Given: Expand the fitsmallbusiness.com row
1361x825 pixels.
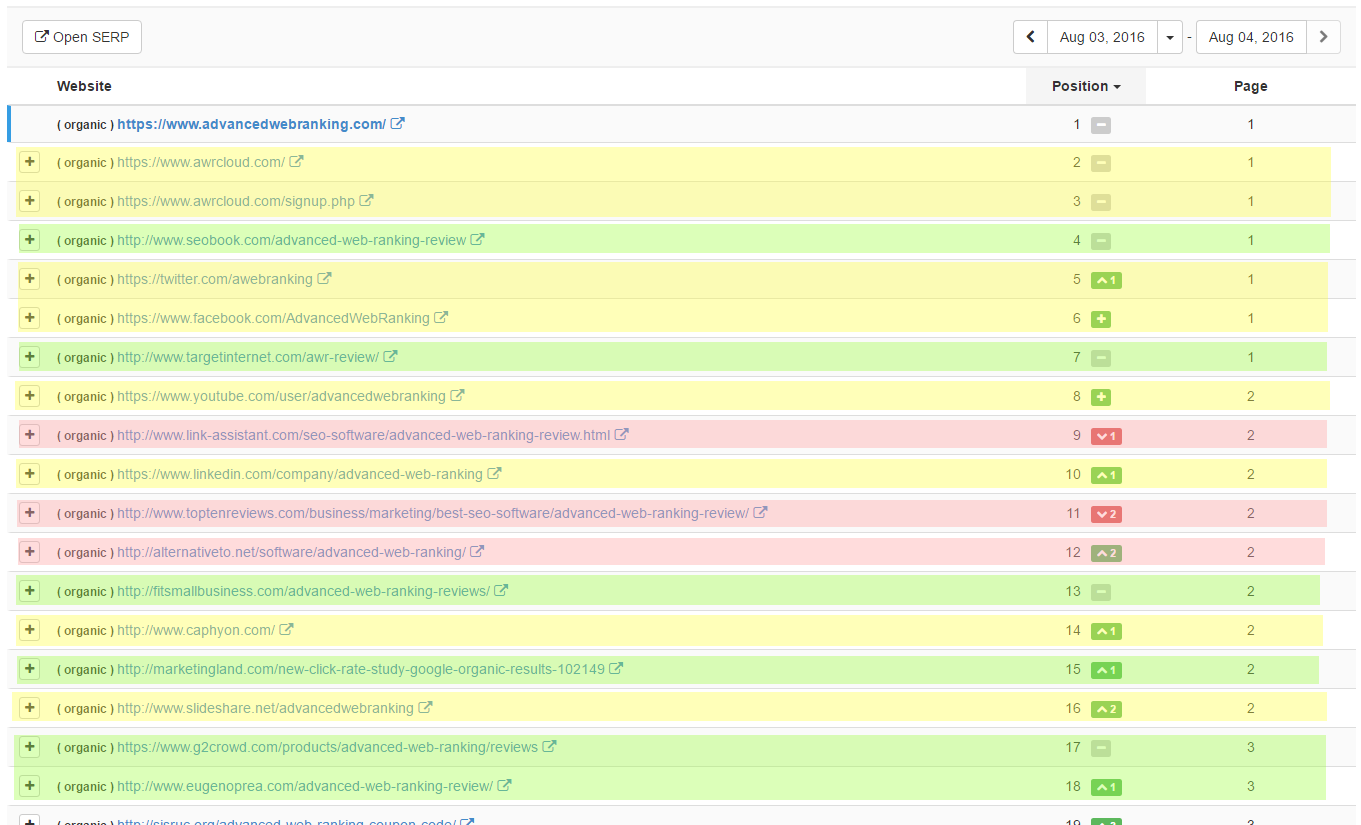Looking at the screenshot, I should pyautogui.click(x=29, y=591).
